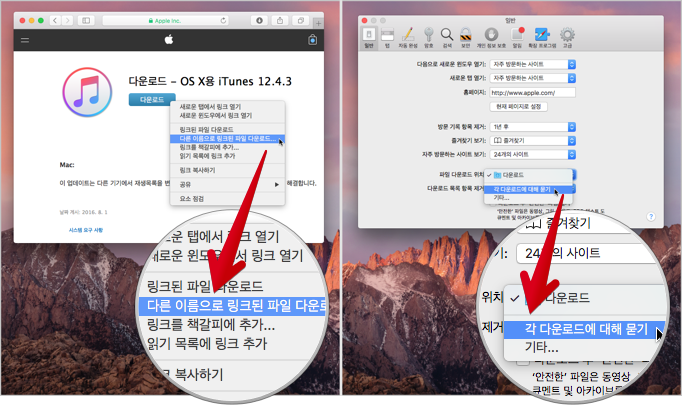Reload the page from the address bar
This screenshot has width=682, height=405.
pos(223,20)
